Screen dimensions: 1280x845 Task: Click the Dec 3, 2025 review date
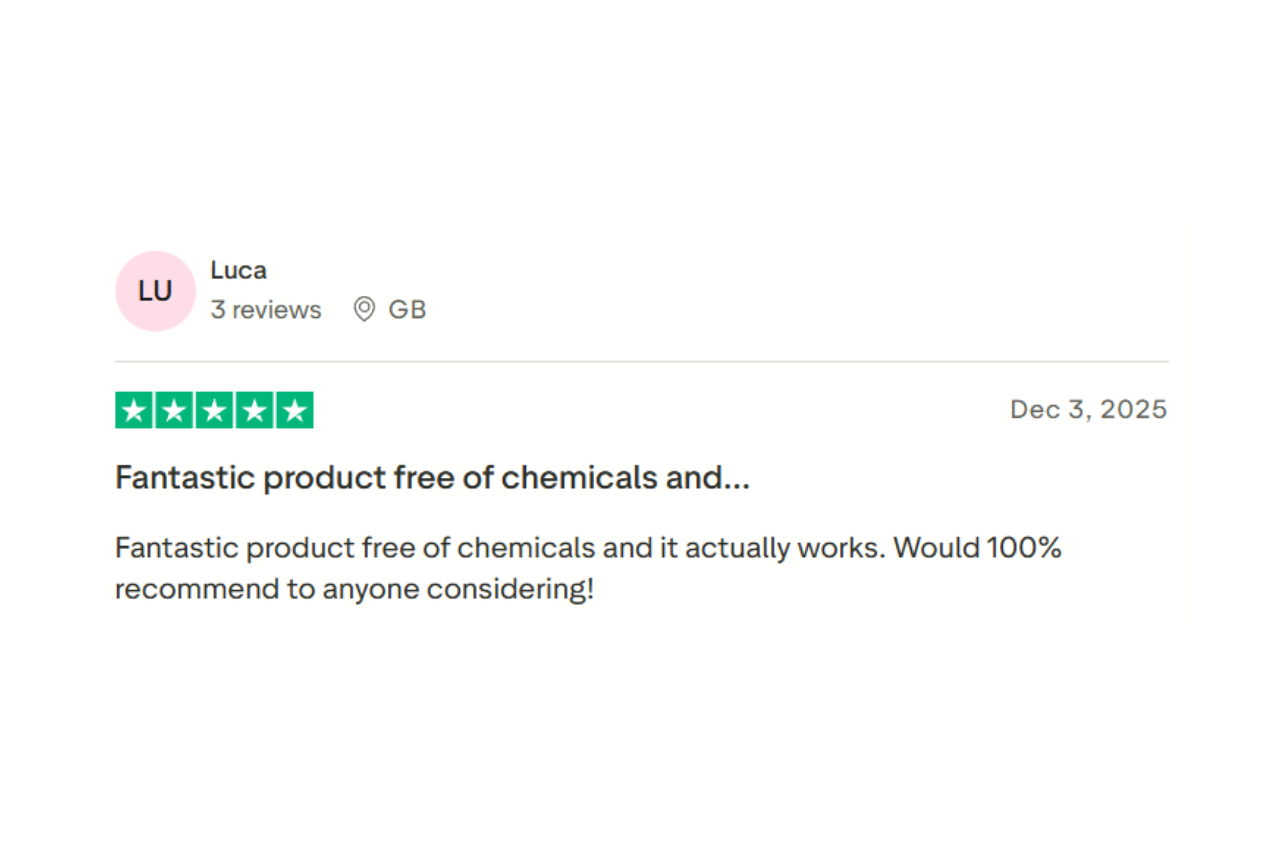point(1088,409)
